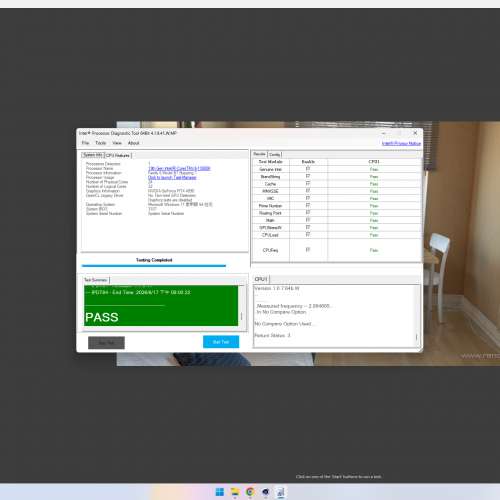Screen dimensions: 500x500
Task: Launch Chrome from the taskbar
Action: (250, 492)
